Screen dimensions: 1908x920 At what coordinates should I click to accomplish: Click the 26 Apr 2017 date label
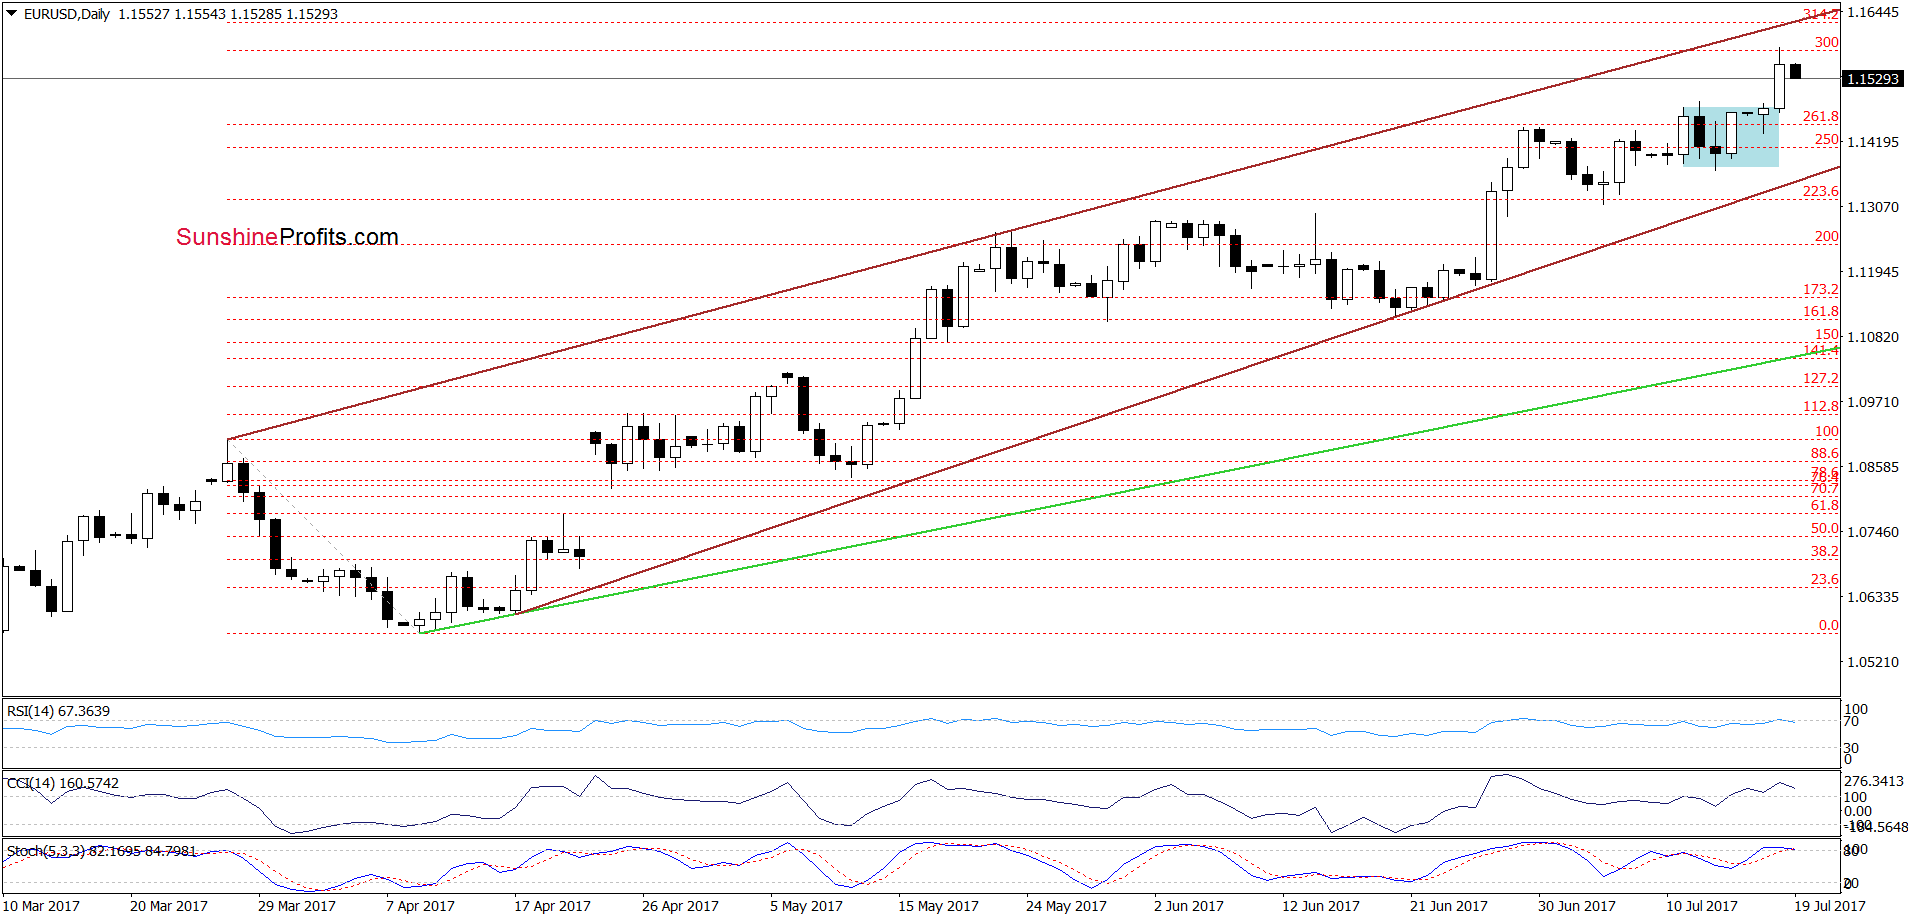tap(680, 906)
